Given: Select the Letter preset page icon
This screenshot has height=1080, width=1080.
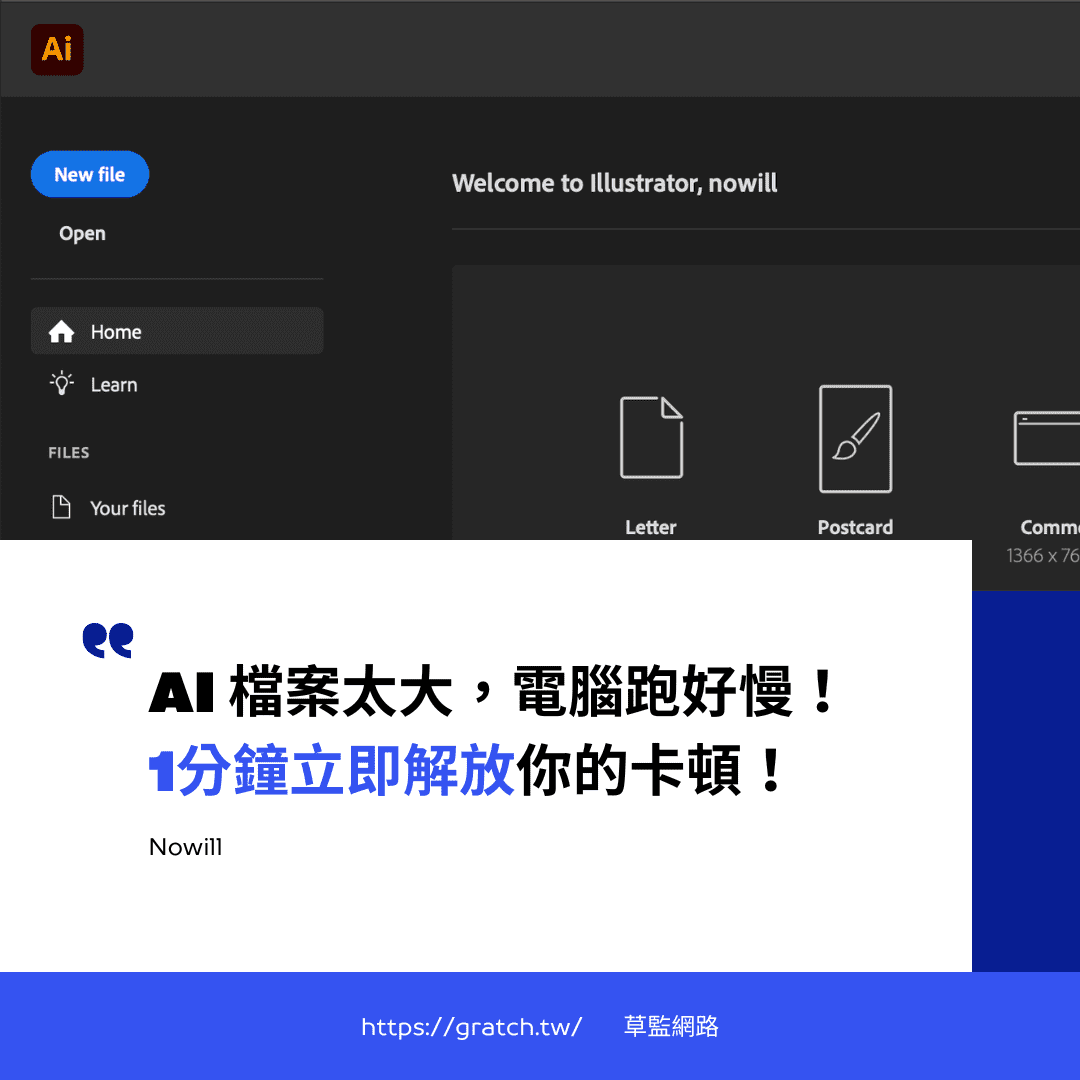Looking at the screenshot, I should 651,437.
